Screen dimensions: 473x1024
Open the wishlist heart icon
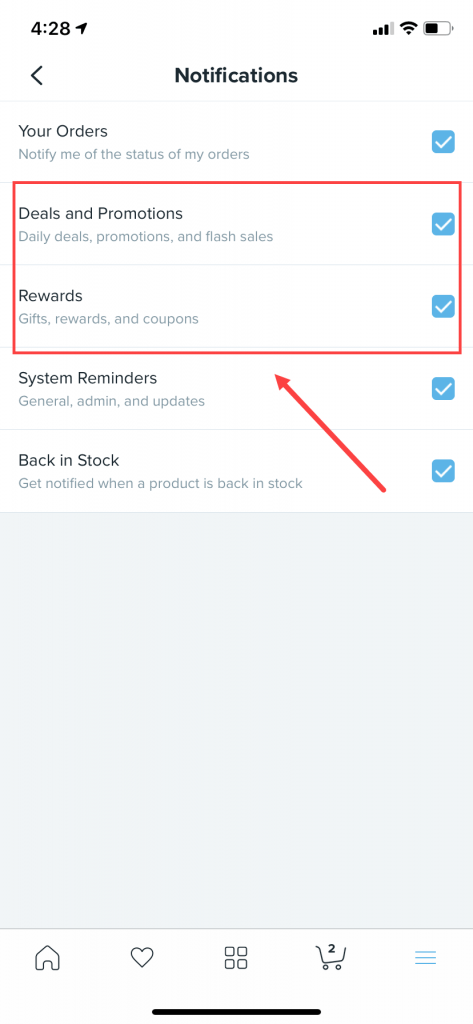tap(142, 958)
